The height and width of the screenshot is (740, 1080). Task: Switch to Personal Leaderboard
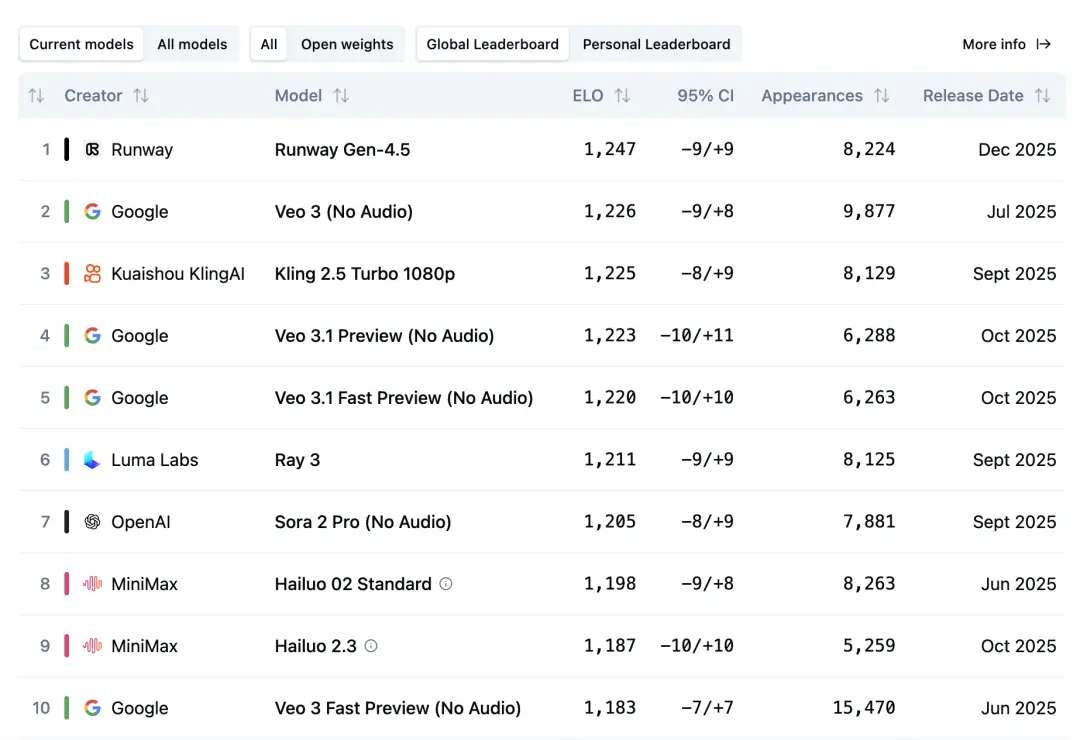656,44
